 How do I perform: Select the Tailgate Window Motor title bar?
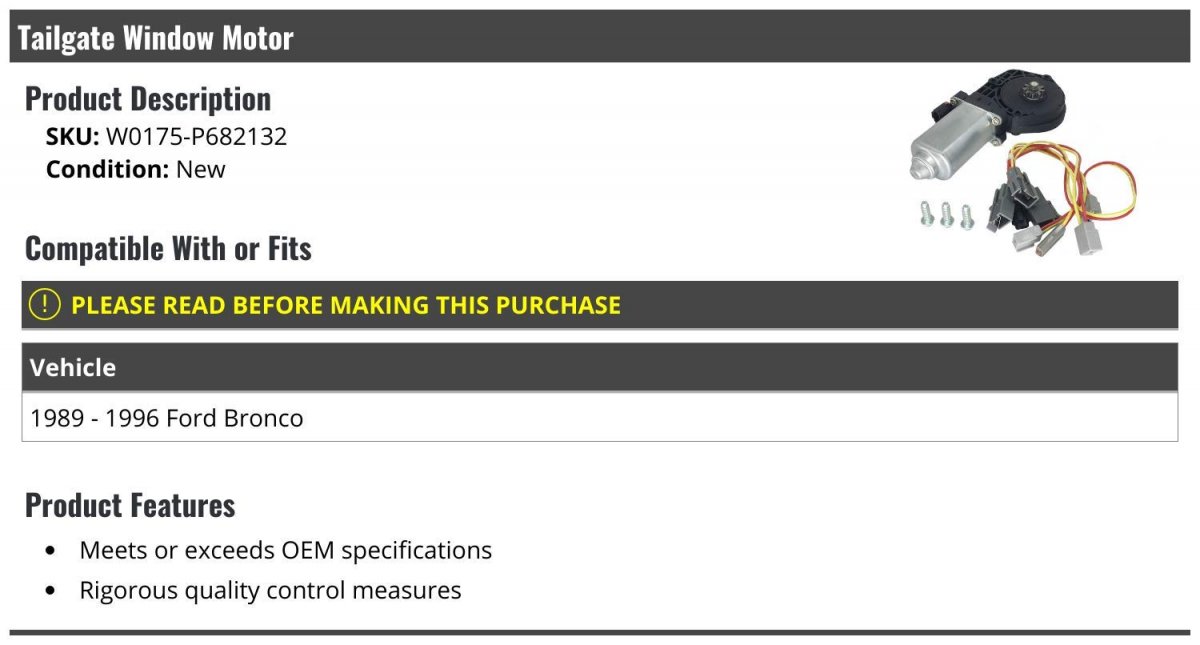click(600, 37)
